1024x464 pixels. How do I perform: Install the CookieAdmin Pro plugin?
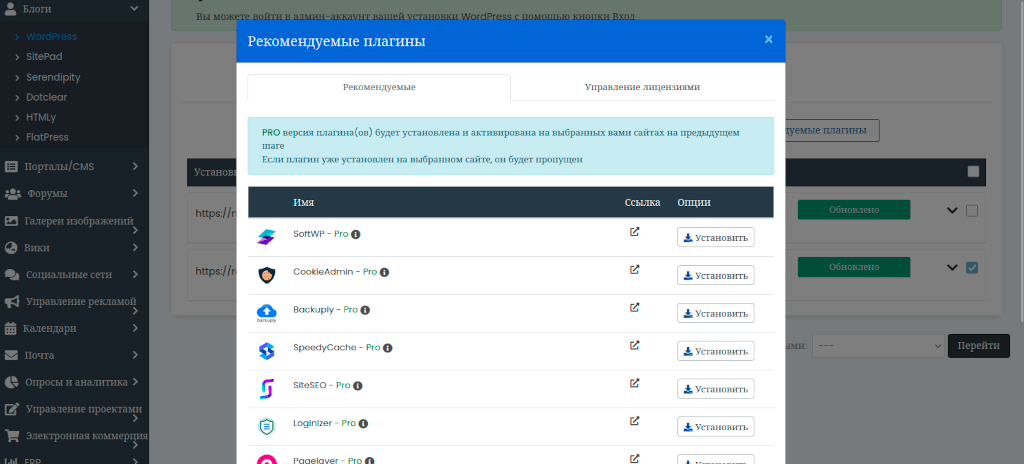[716, 275]
